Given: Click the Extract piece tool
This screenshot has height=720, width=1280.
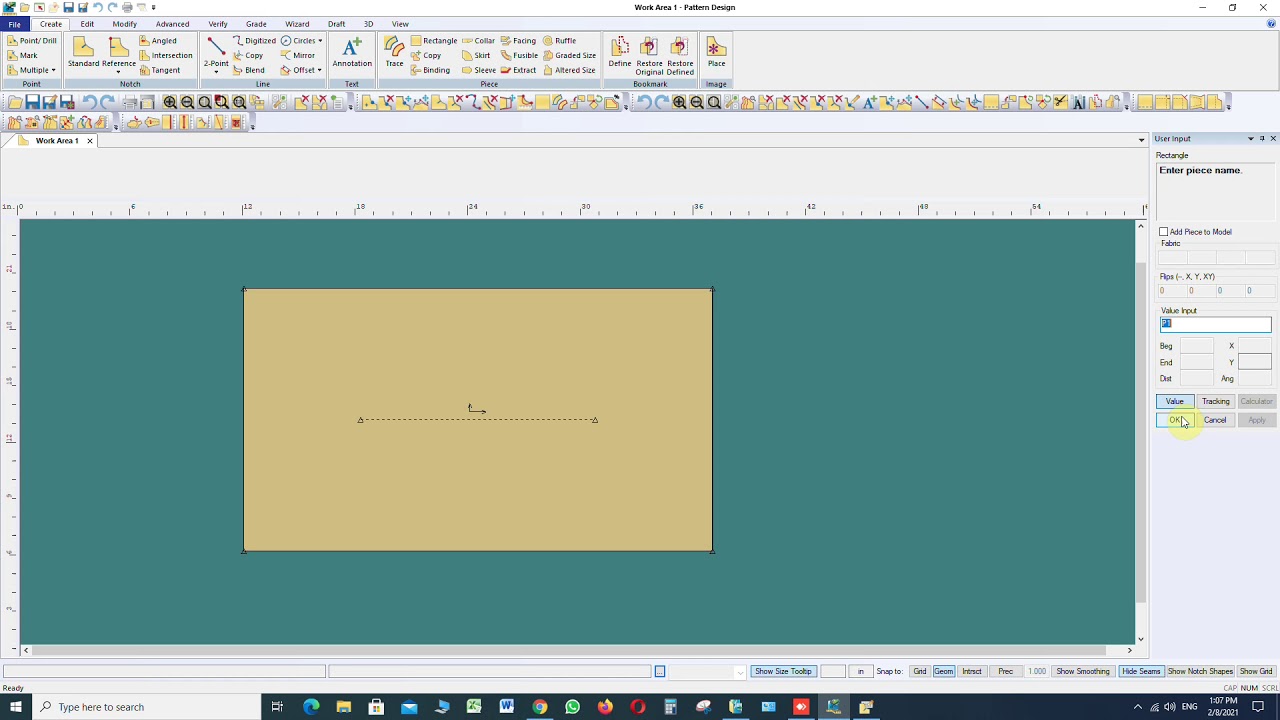Looking at the screenshot, I should click(518, 70).
